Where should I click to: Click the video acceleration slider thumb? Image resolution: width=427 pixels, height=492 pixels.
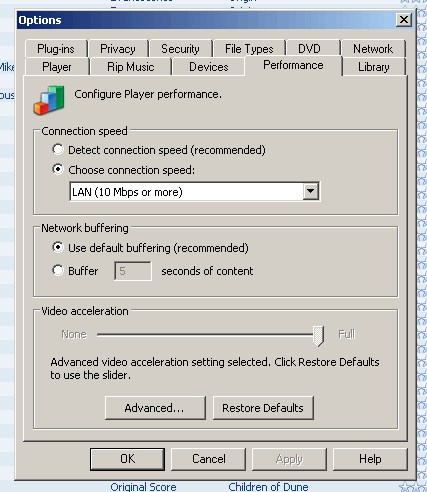point(318,336)
